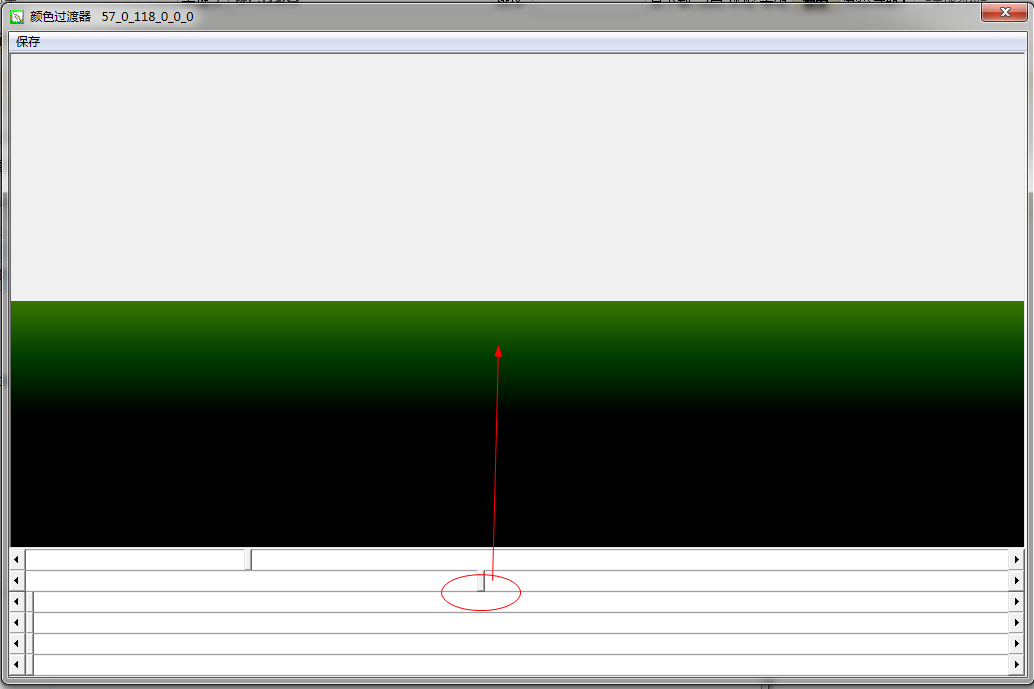This screenshot has width=1034, height=689.
Task: Click left arrow of the top scrollbar
Action: click(x=17, y=559)
